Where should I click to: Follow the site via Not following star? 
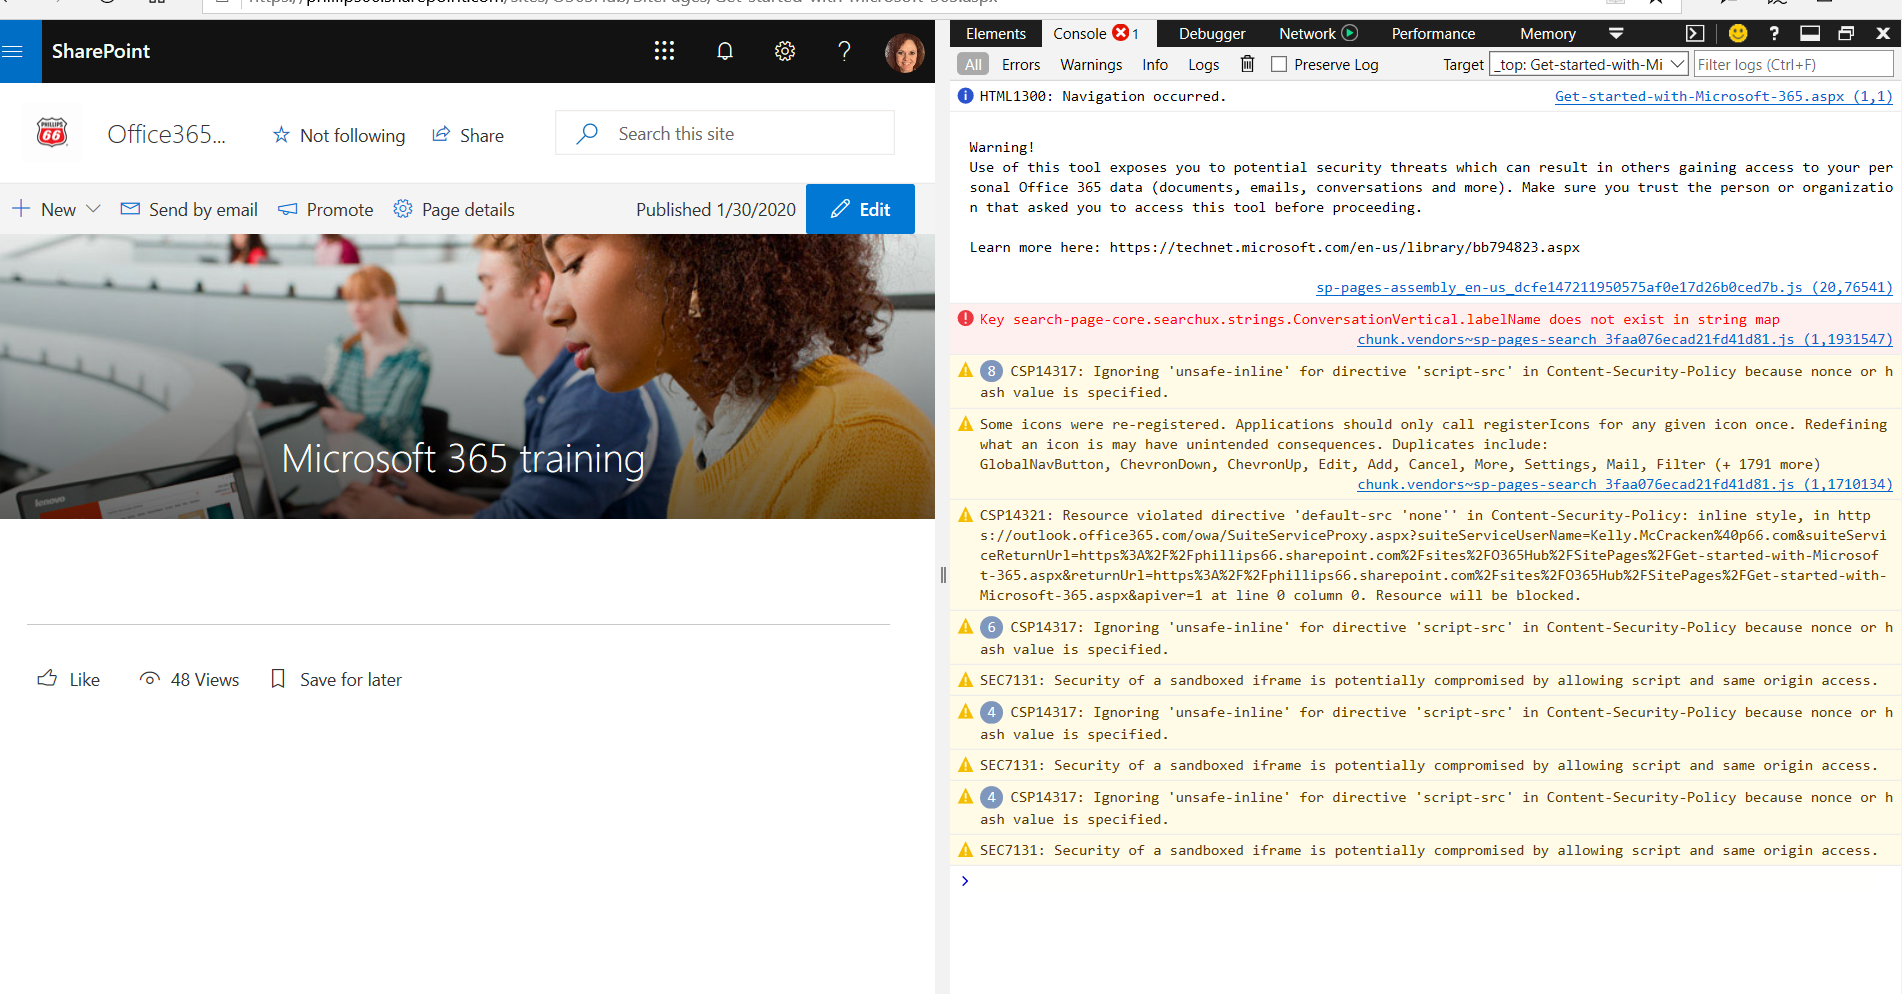coord(338,135)
